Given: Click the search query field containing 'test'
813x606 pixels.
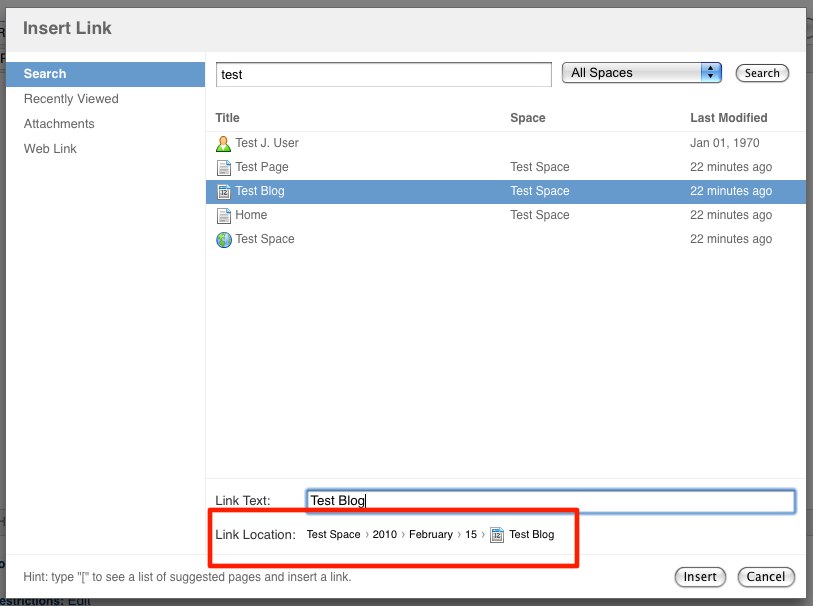Looking at the screenshot, I should tap(384, 75).
